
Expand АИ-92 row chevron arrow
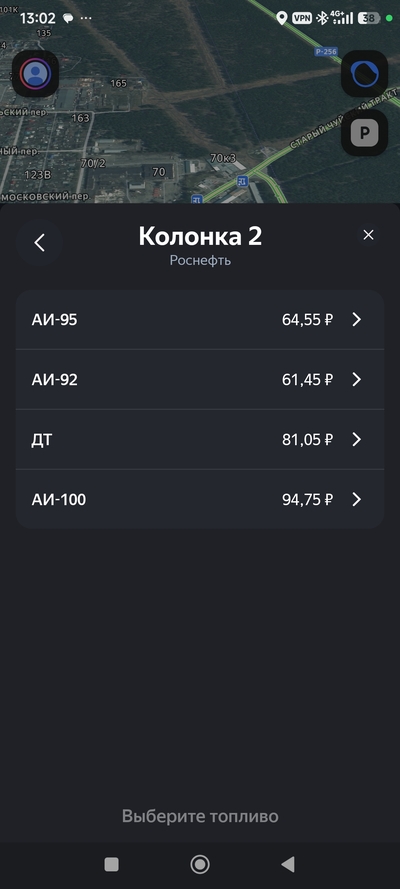point(356,379)
